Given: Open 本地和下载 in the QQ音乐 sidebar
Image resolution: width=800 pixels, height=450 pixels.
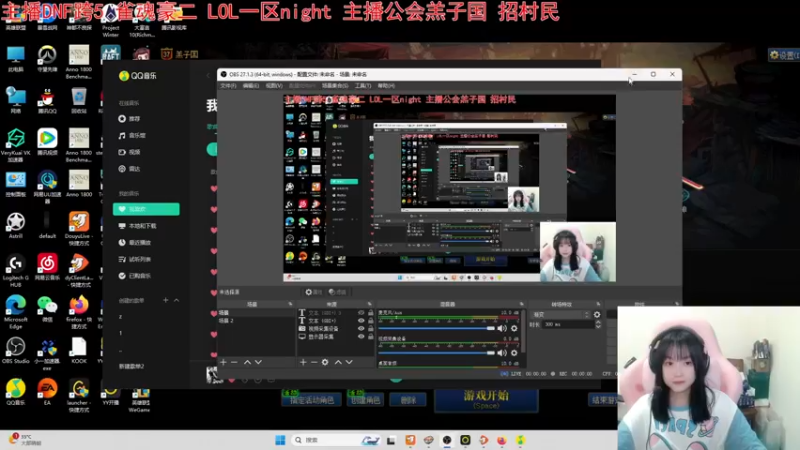Looking at the screenshot, I should coord(138,226).
